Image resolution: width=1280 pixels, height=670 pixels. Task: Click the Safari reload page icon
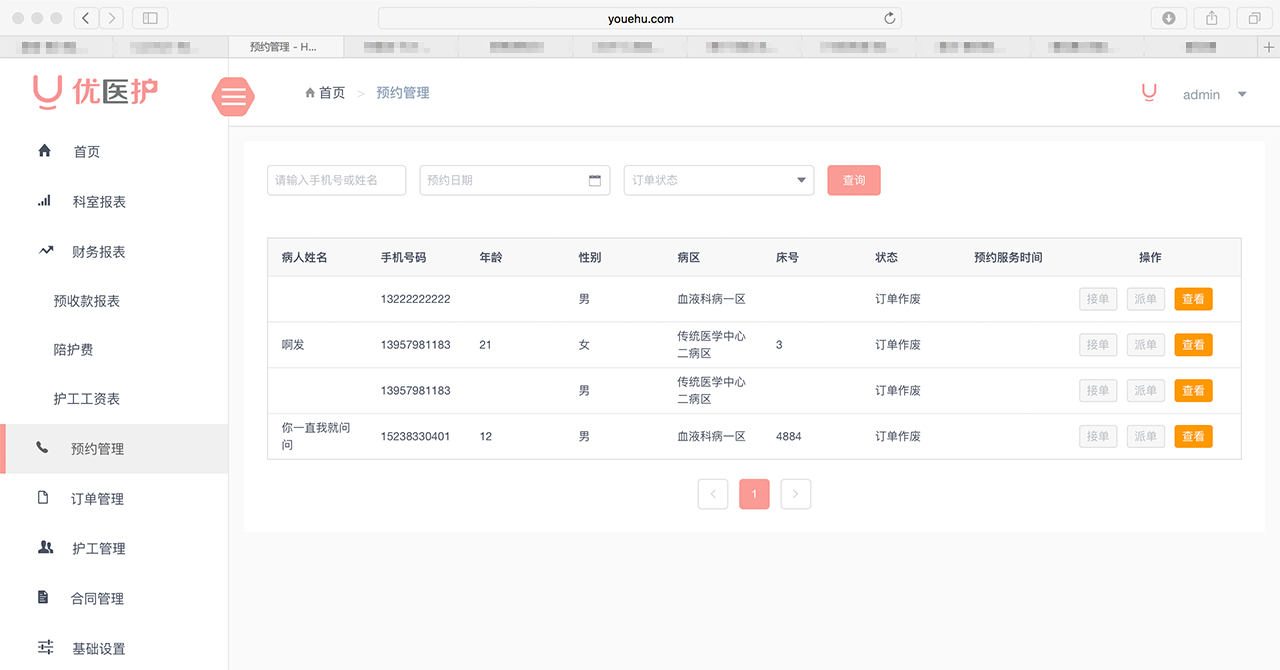coord(889,18)
